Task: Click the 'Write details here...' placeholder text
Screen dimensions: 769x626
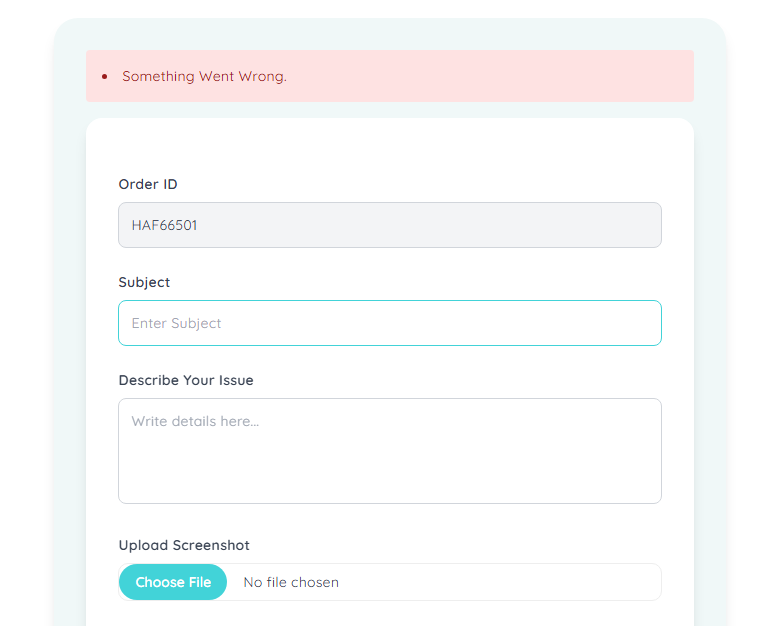Action: (195, 421)
